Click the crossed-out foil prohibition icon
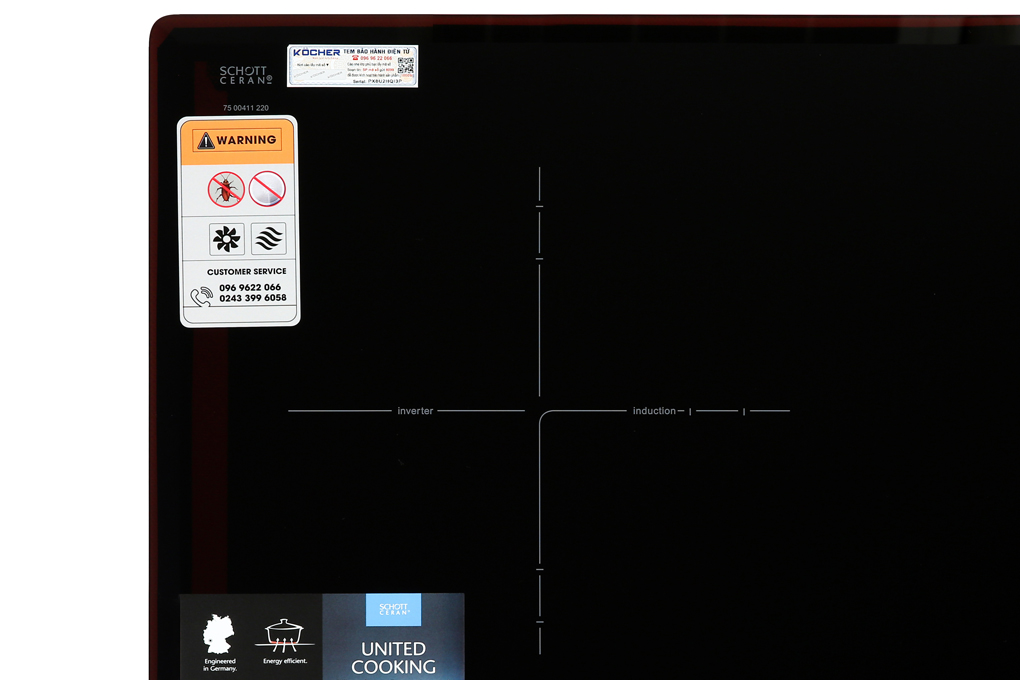The image size is (1020, 680). (267, 189)
